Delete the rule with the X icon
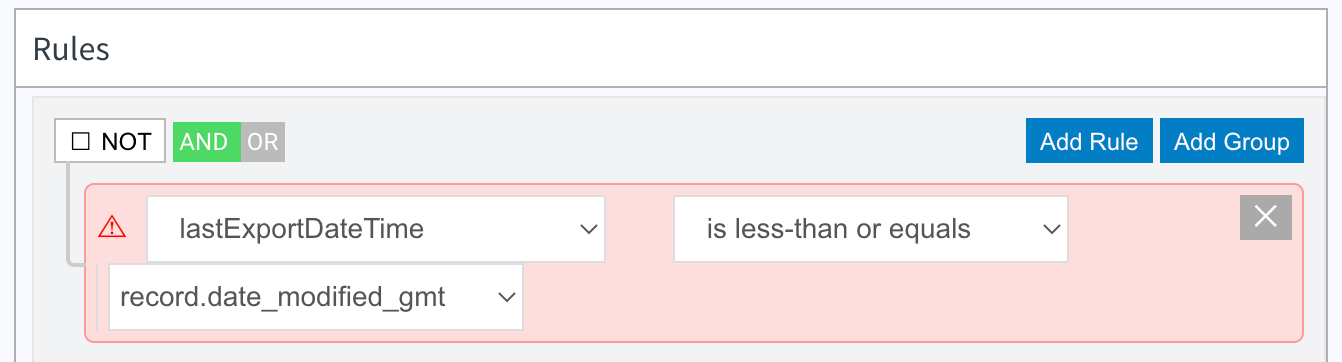 click(x=1265, y=217)
